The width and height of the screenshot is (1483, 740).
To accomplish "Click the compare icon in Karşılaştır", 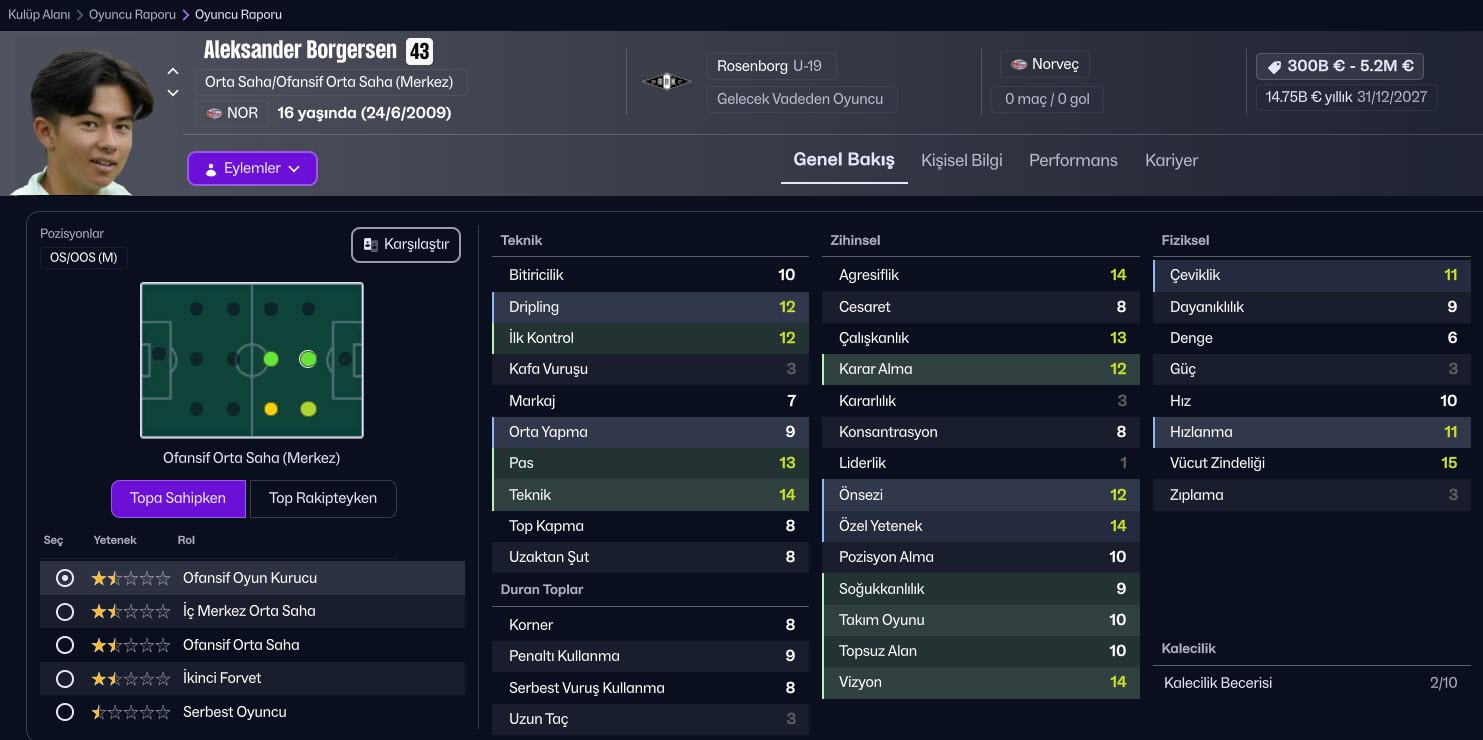I will tap(370, 245).
